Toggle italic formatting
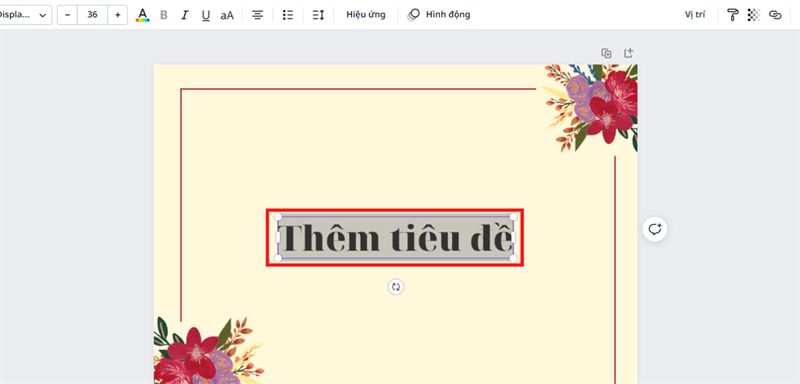This screenshot has width=800, height=384. [x=185, y=15]
